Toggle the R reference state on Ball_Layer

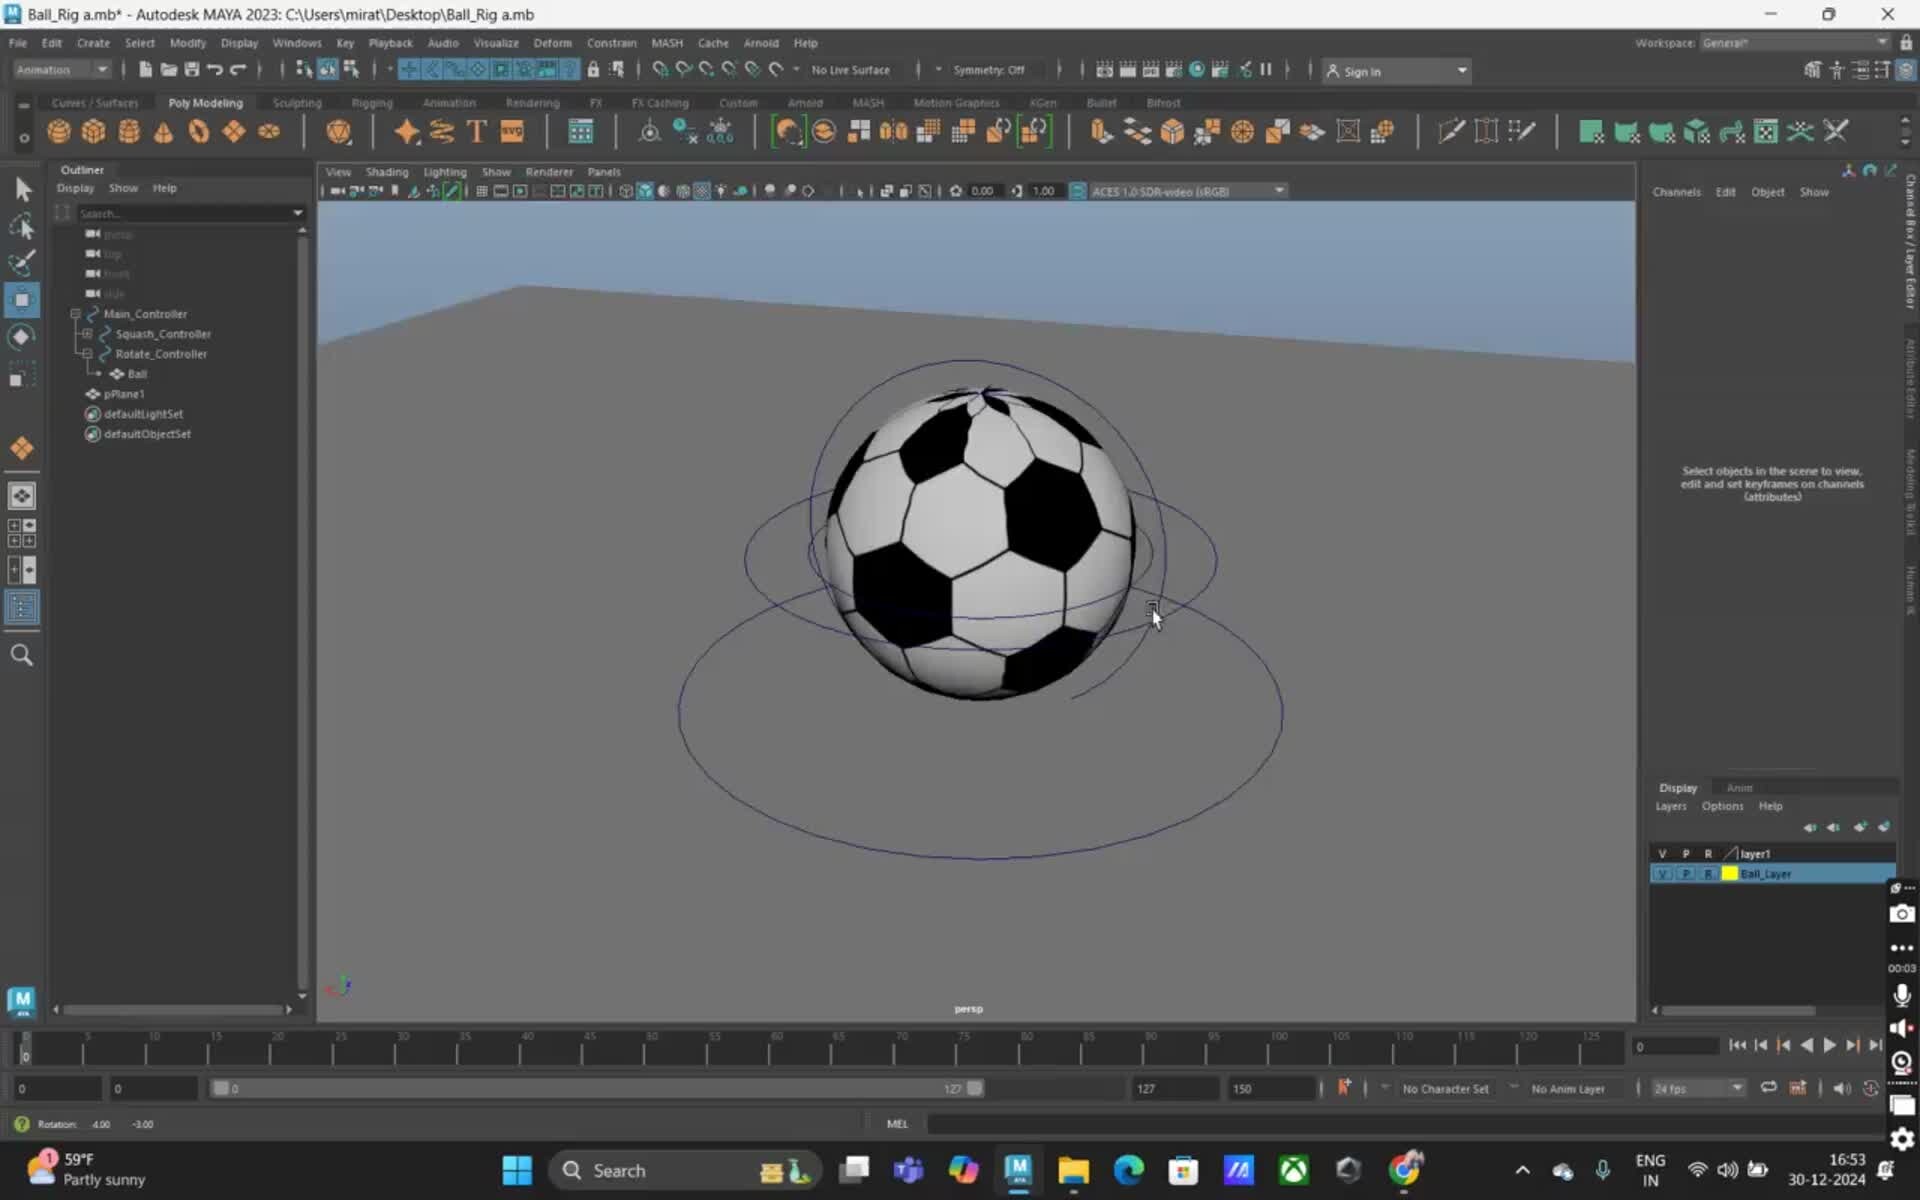(x=1708, y=873)
